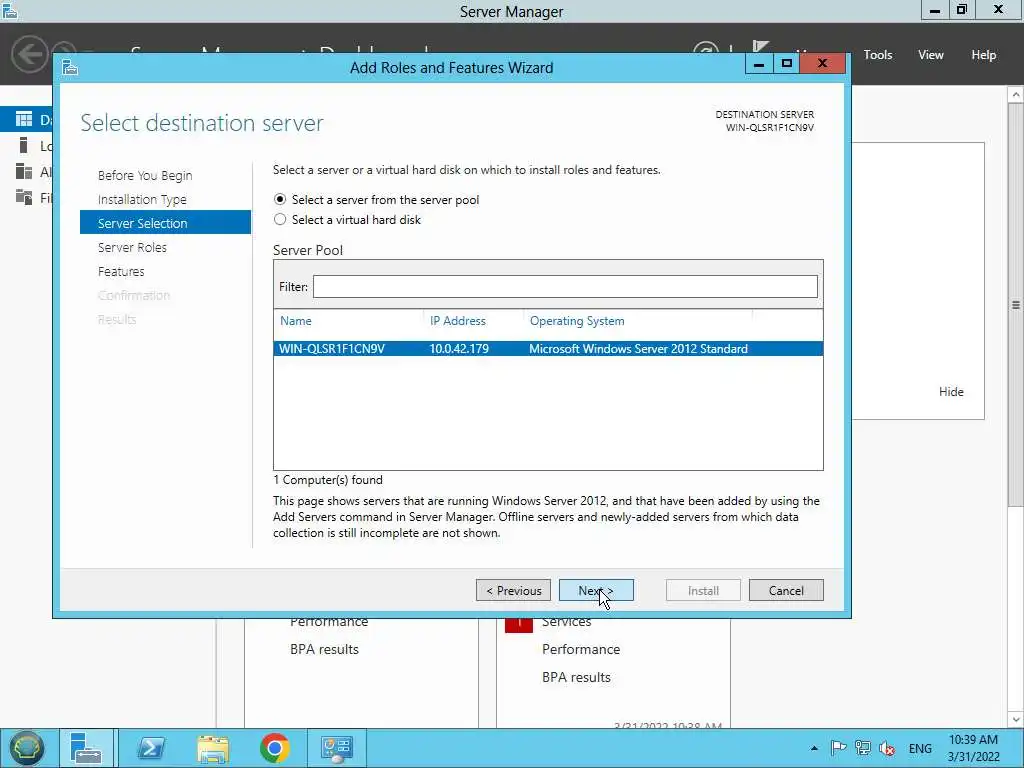The image size is (1024, 768).
Task: Click Server Manager back arrow button
Action: point(29,53)
